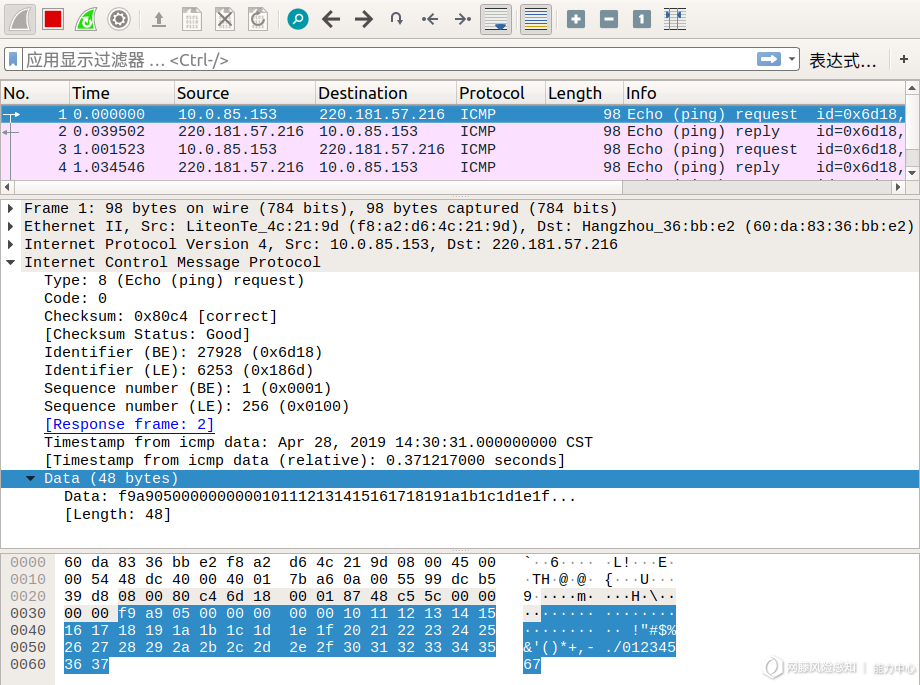920x685 pixels.
Task: Select relative icmp timestamp line
Action: (305, 460)
